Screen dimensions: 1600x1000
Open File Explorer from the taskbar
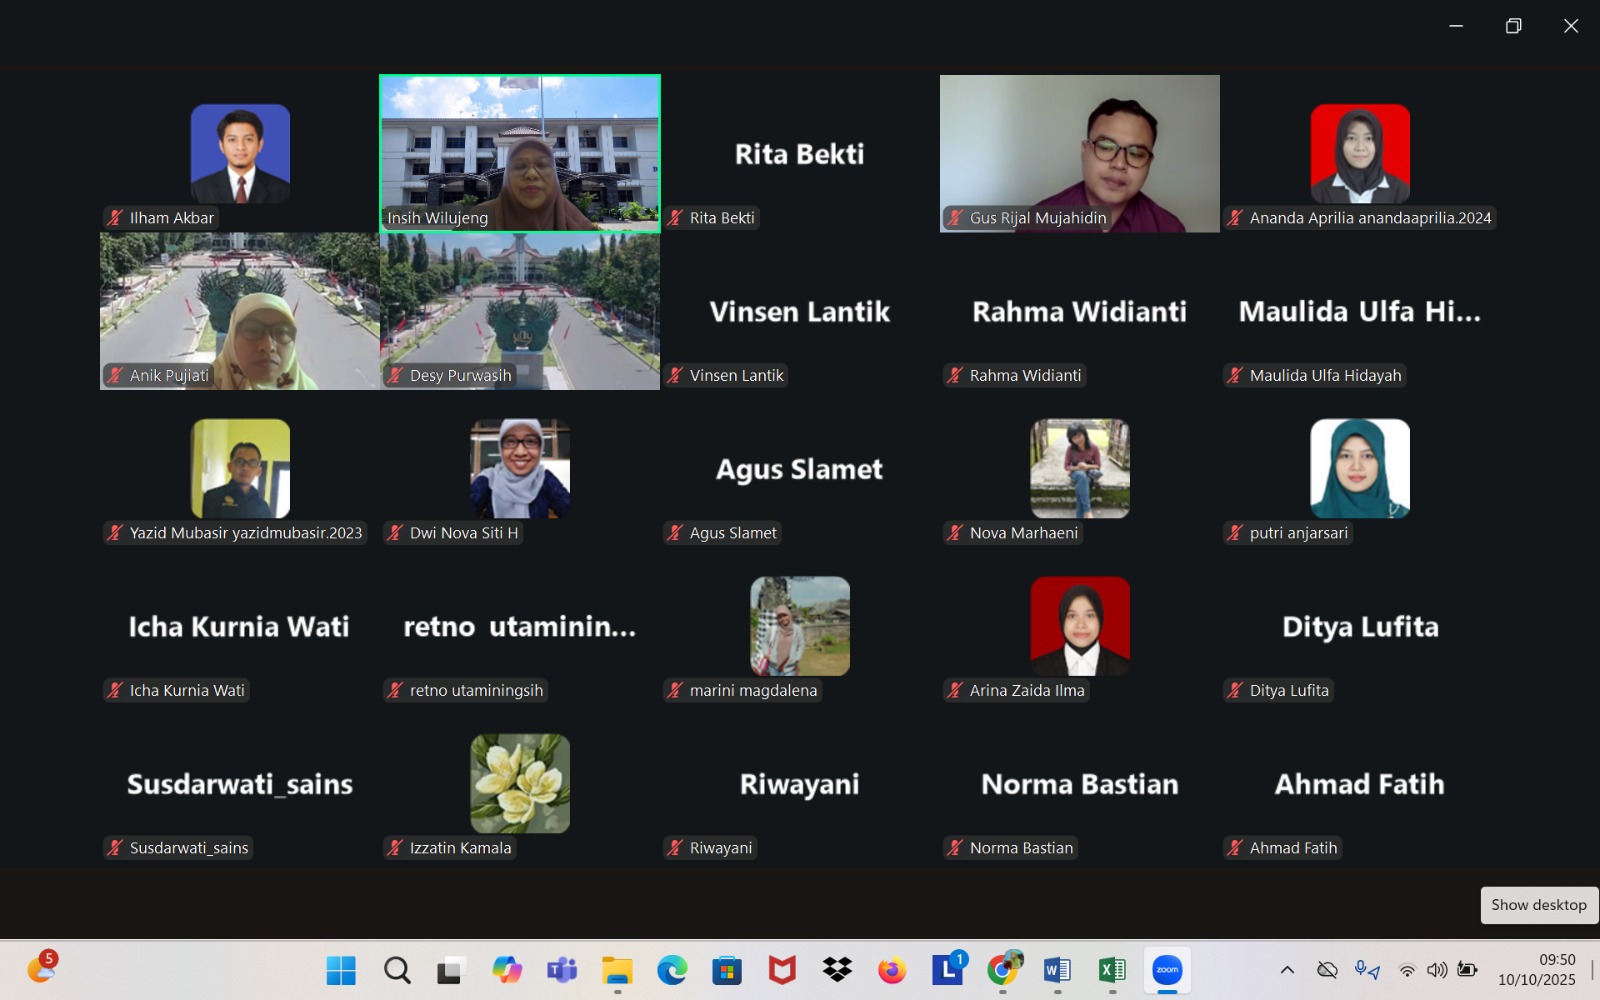617,970
